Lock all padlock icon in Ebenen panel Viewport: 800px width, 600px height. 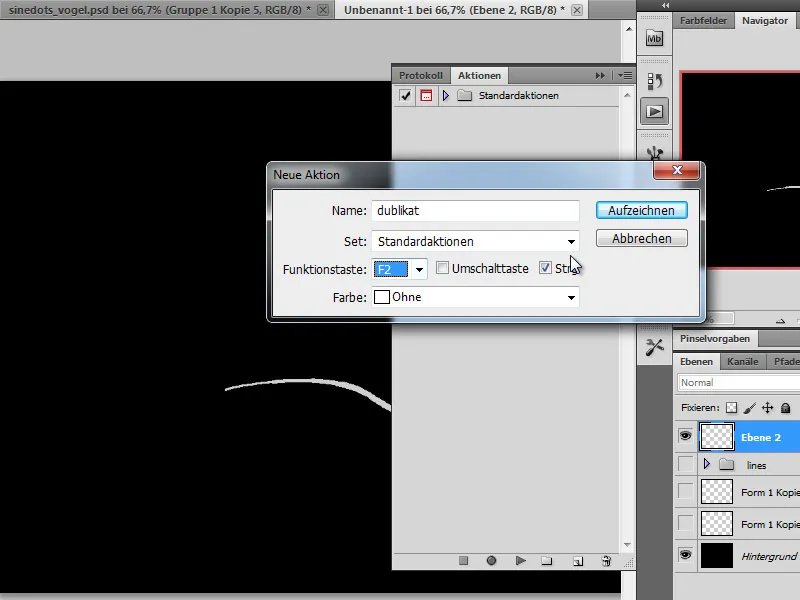pos(786,408)
